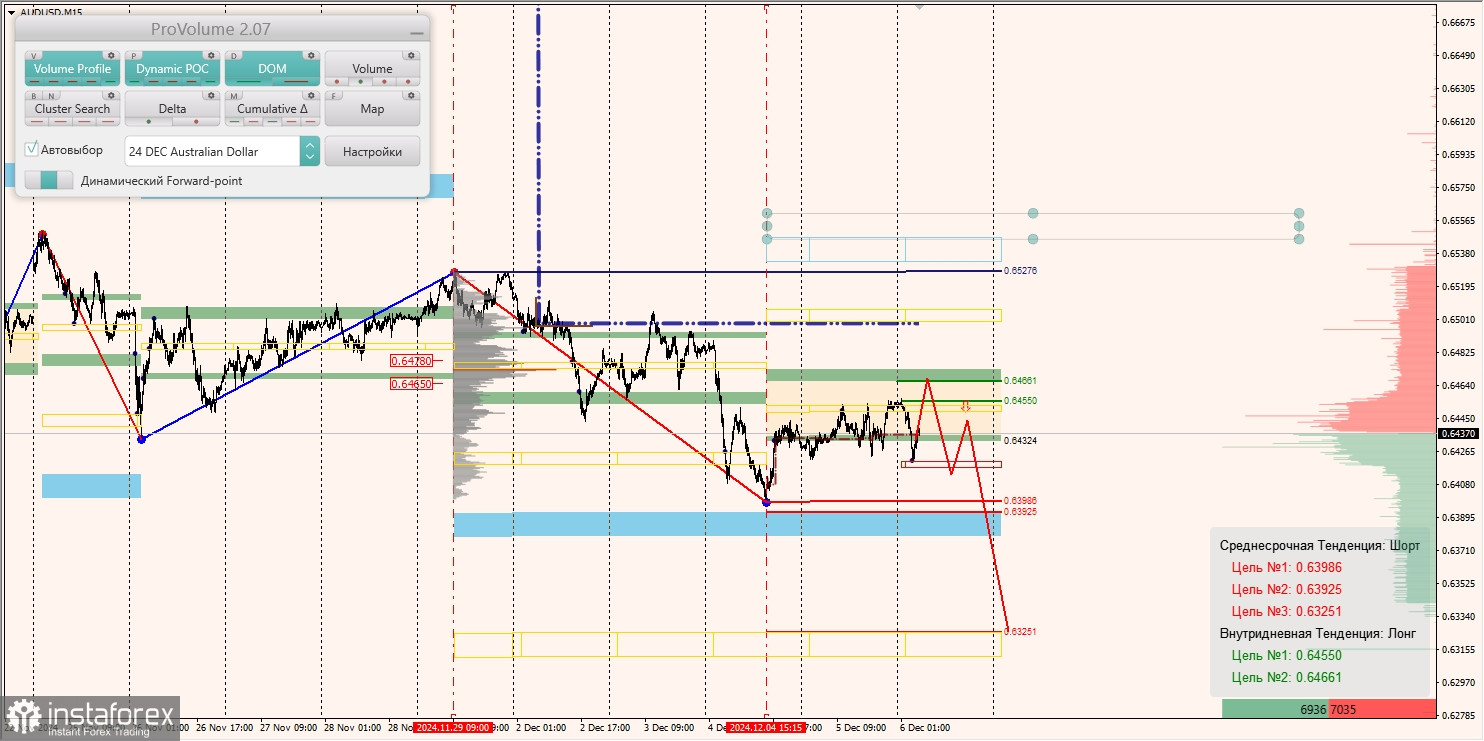This screenshot has width=1484, height=741.
Task: Enable Cumulative Δ indicator
Action: point(272,109)
